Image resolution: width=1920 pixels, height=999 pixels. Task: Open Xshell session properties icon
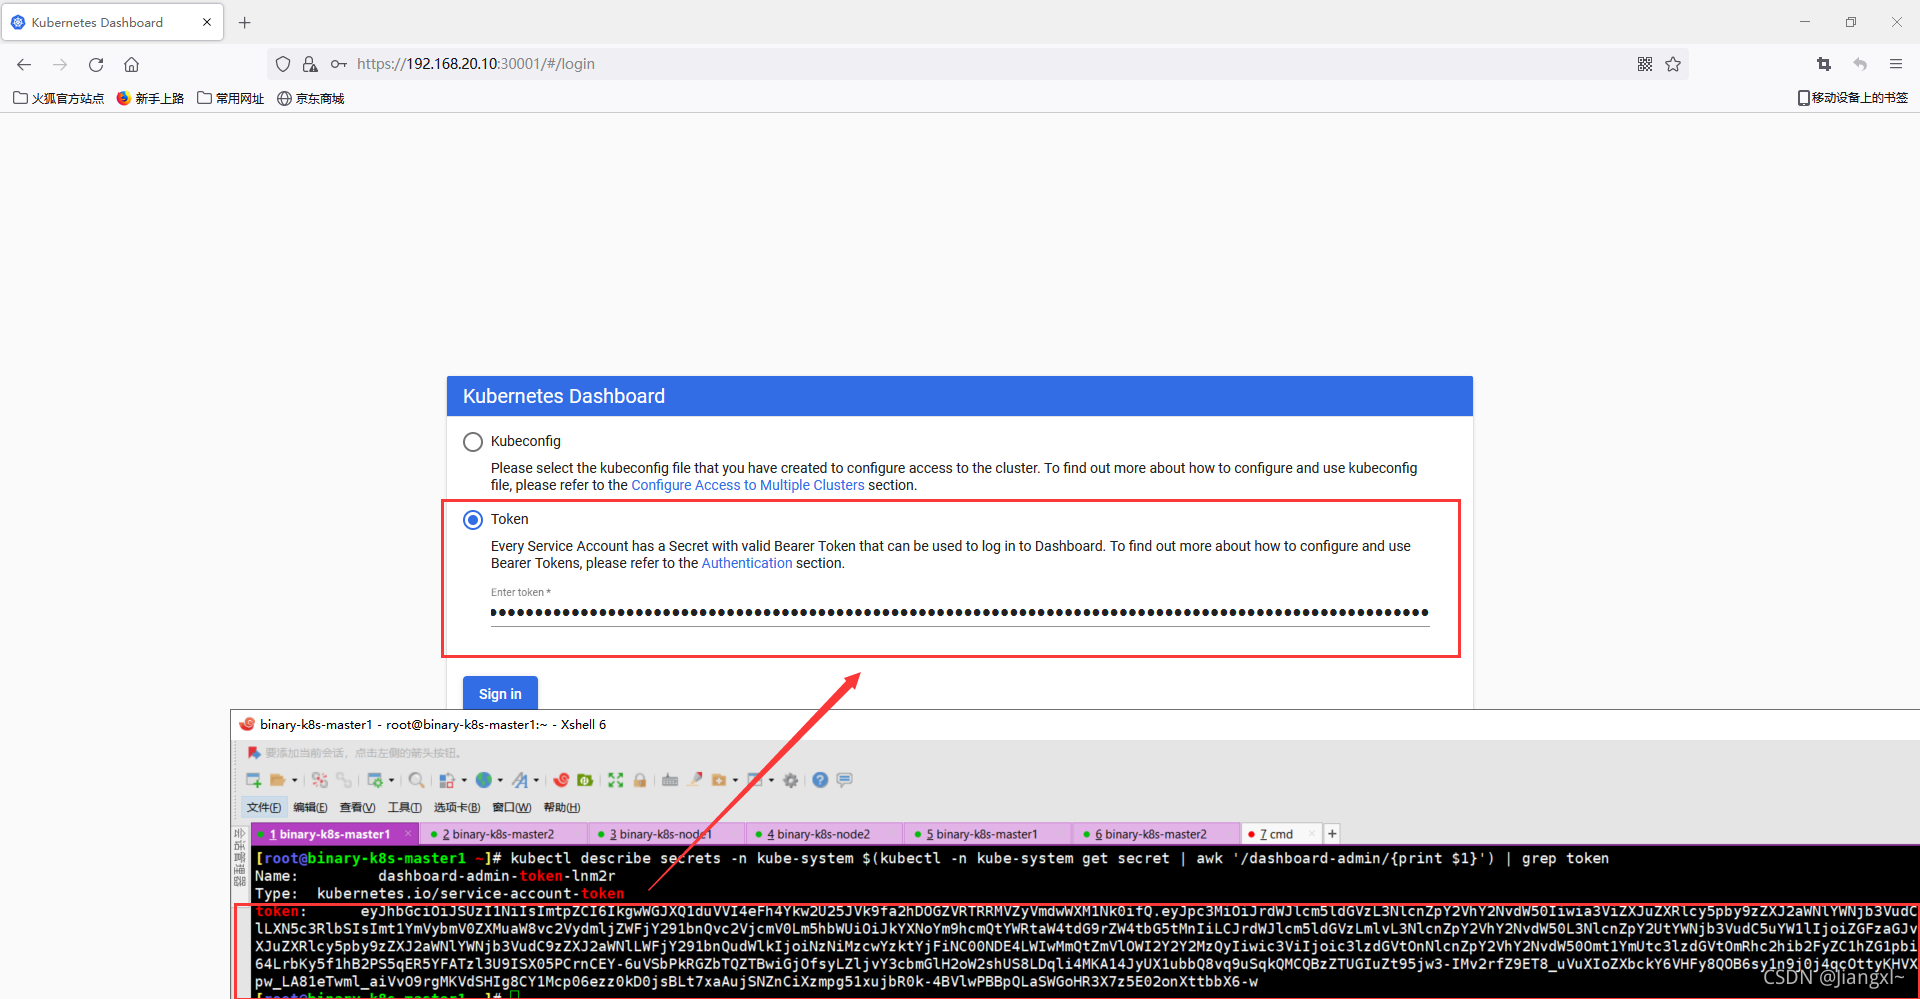click(x=375, y=780)
